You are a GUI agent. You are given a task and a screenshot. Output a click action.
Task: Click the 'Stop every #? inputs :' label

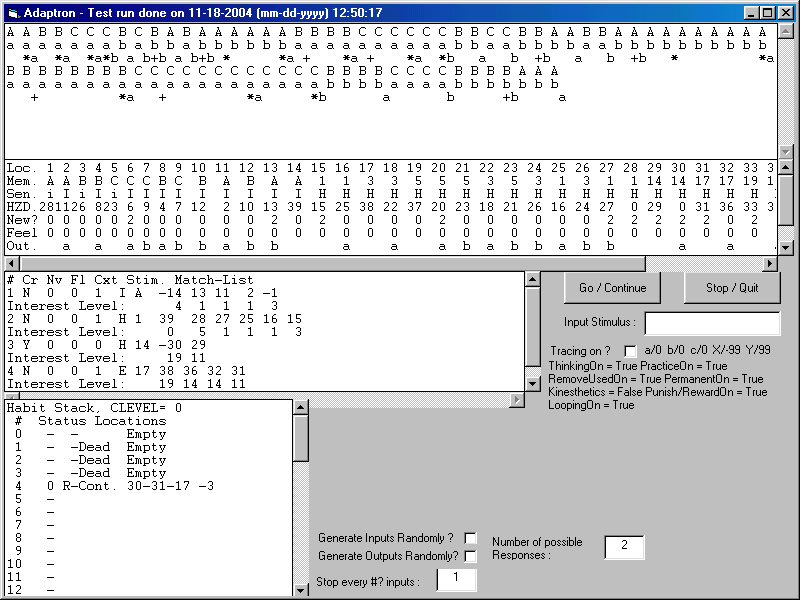368,582
